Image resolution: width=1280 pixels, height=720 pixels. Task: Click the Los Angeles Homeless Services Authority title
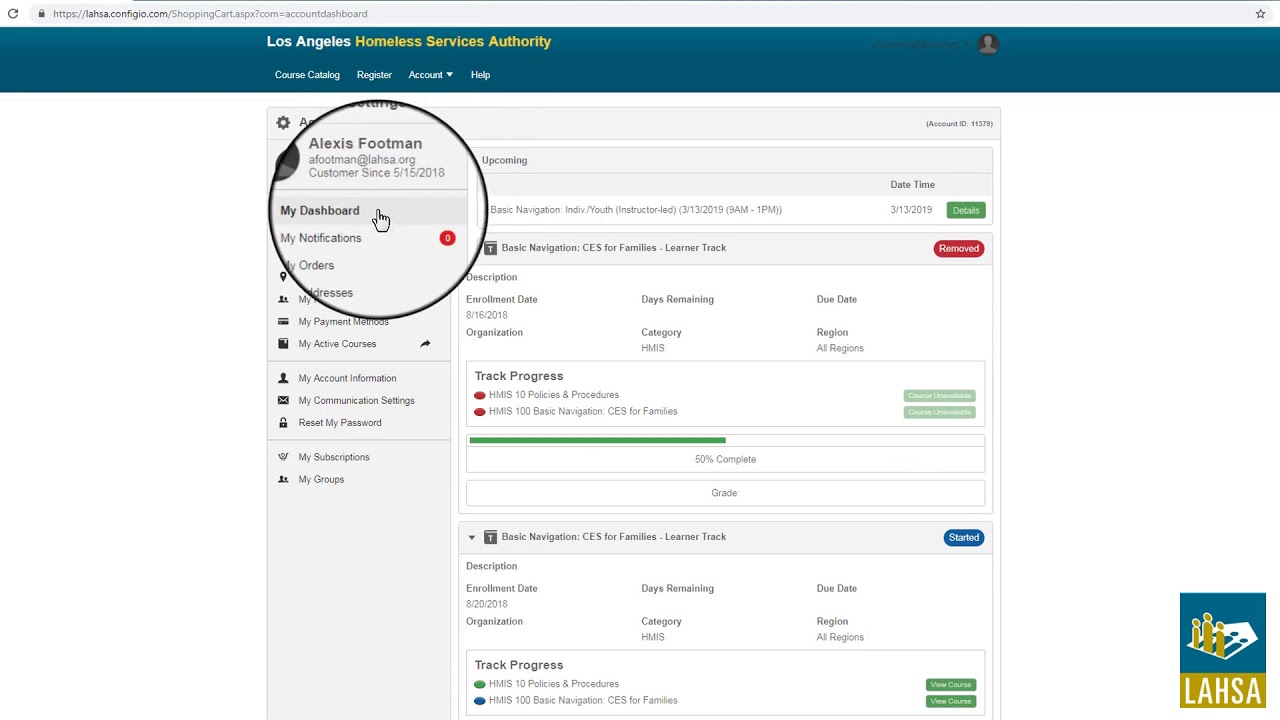point(409,41)
